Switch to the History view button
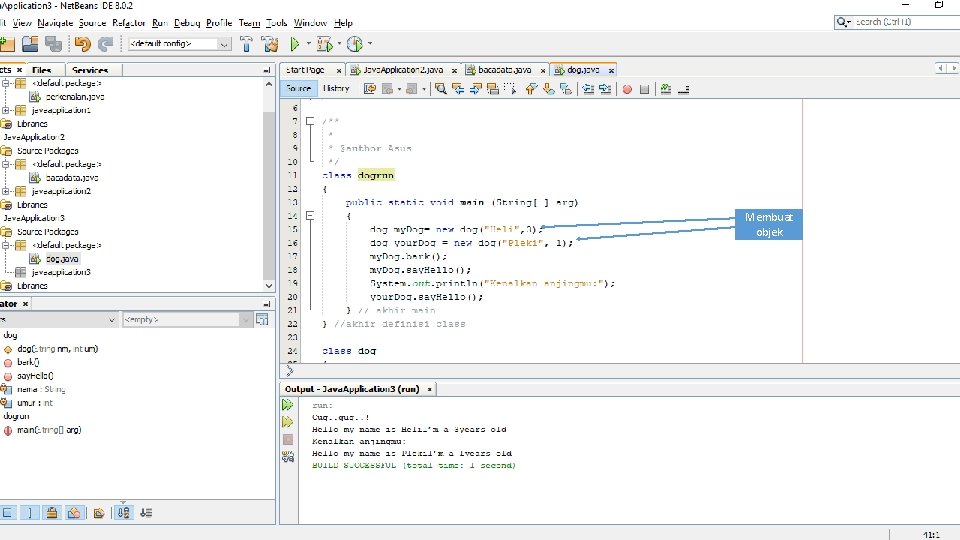 (336, 89)
